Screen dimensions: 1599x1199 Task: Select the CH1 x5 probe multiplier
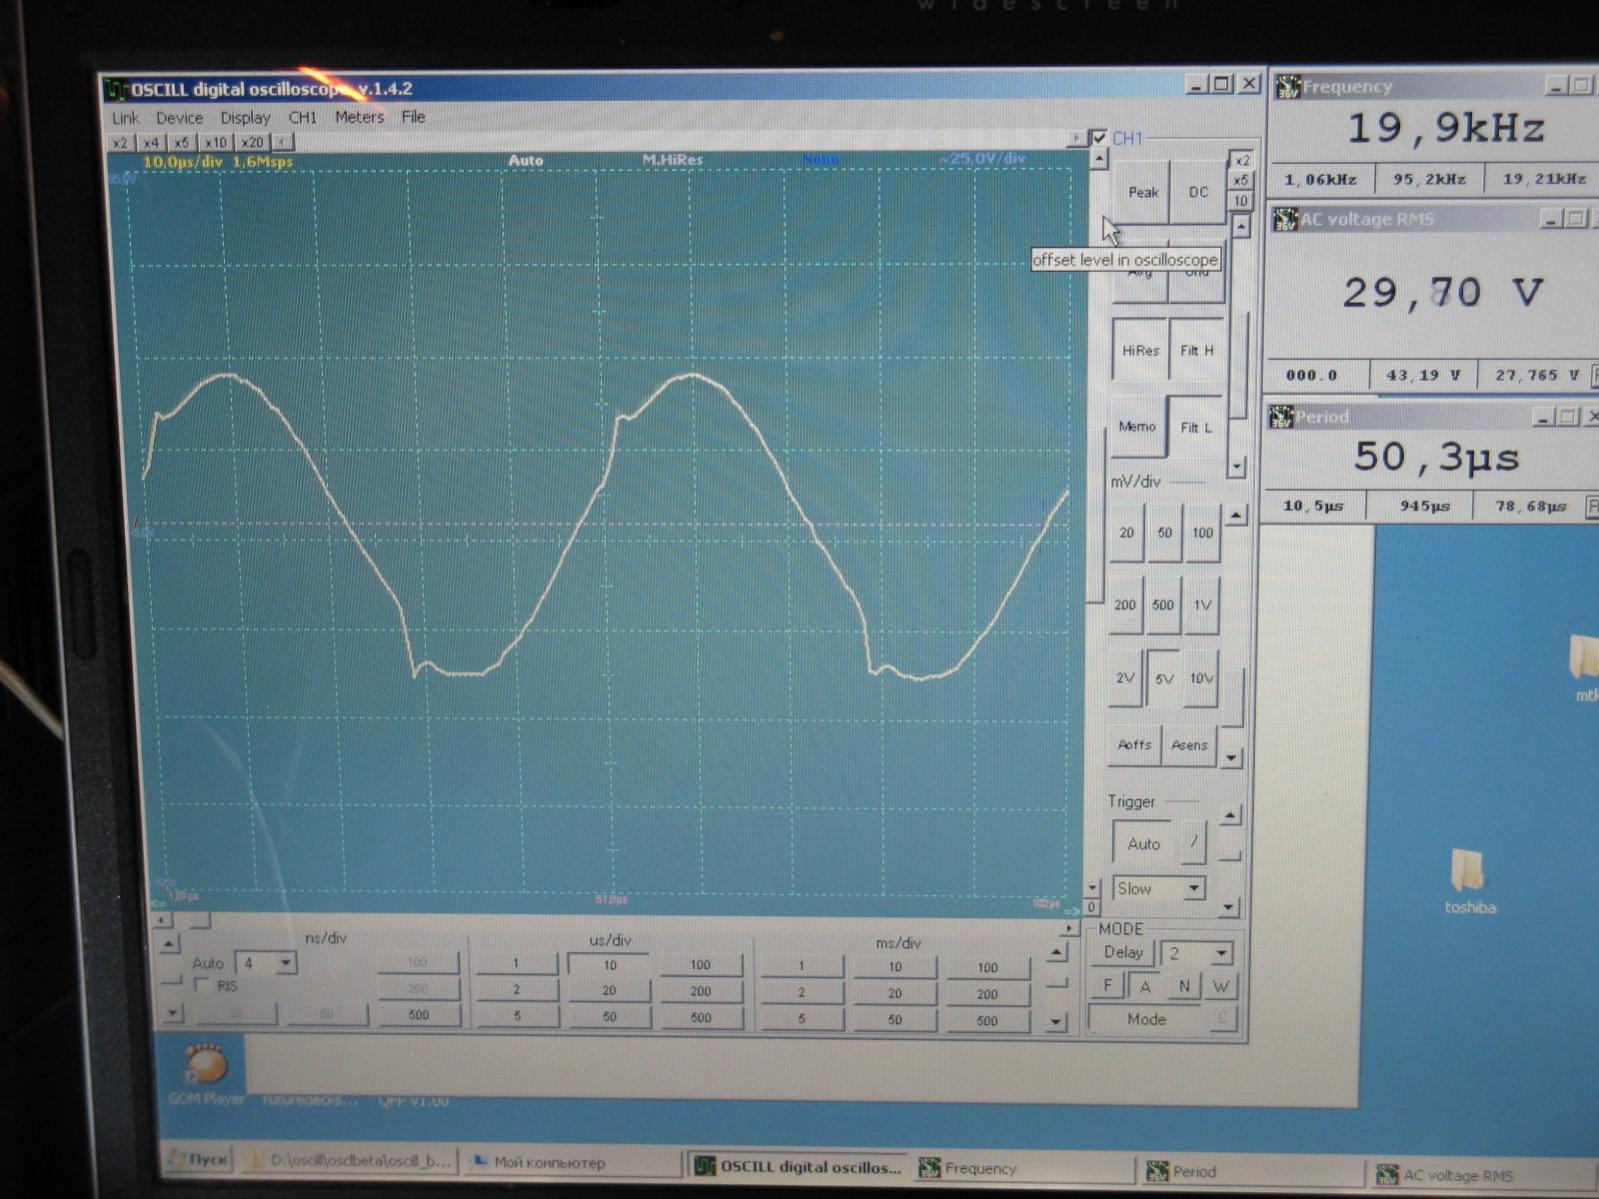[1241, 181]
